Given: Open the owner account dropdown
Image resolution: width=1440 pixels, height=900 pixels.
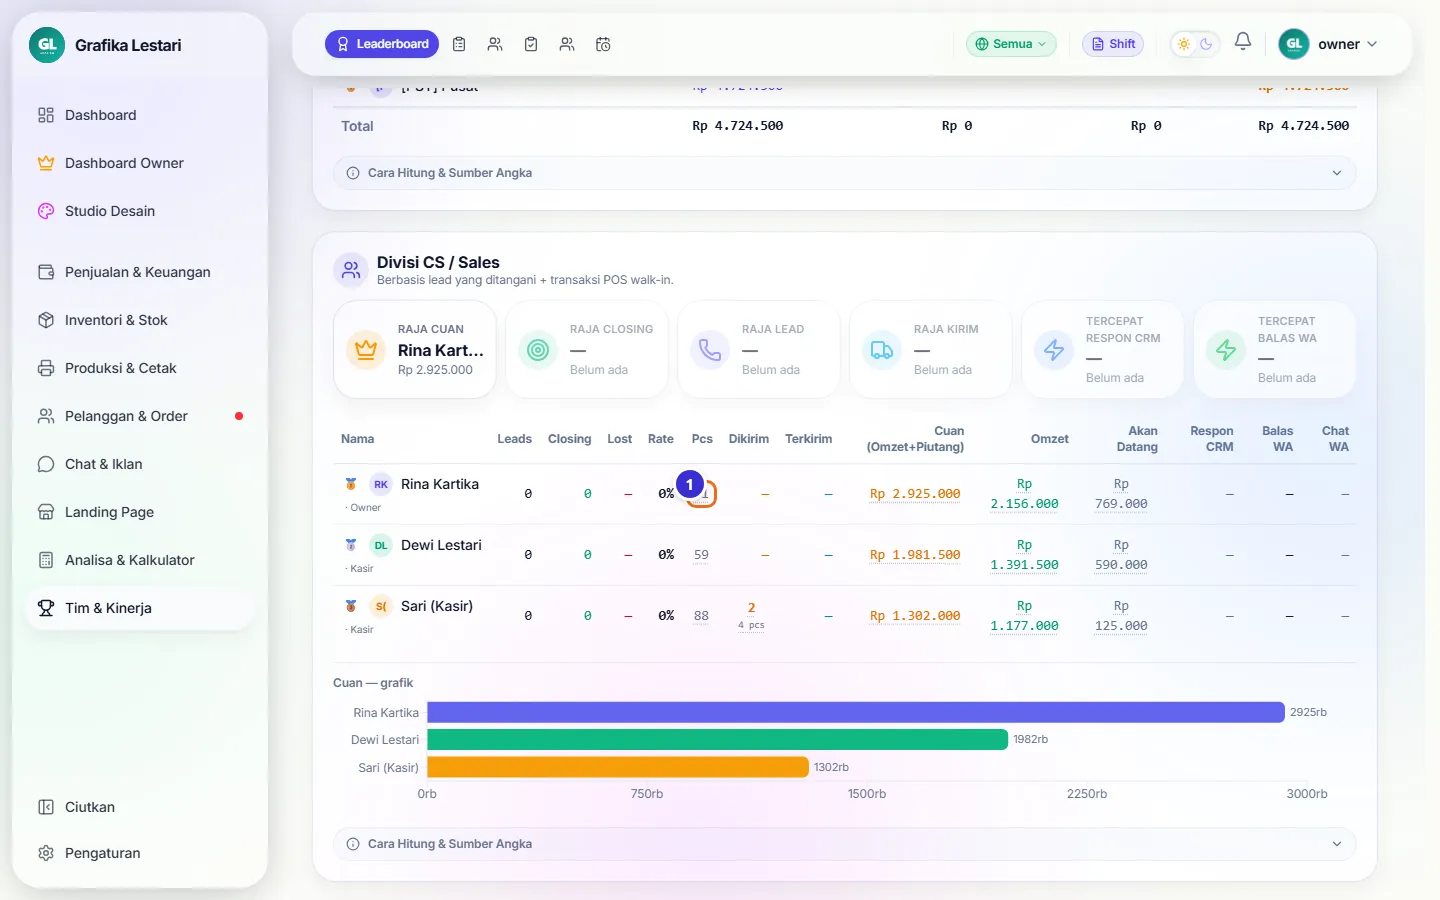Looking at the screenshot, I should [x=1329, y=44].
